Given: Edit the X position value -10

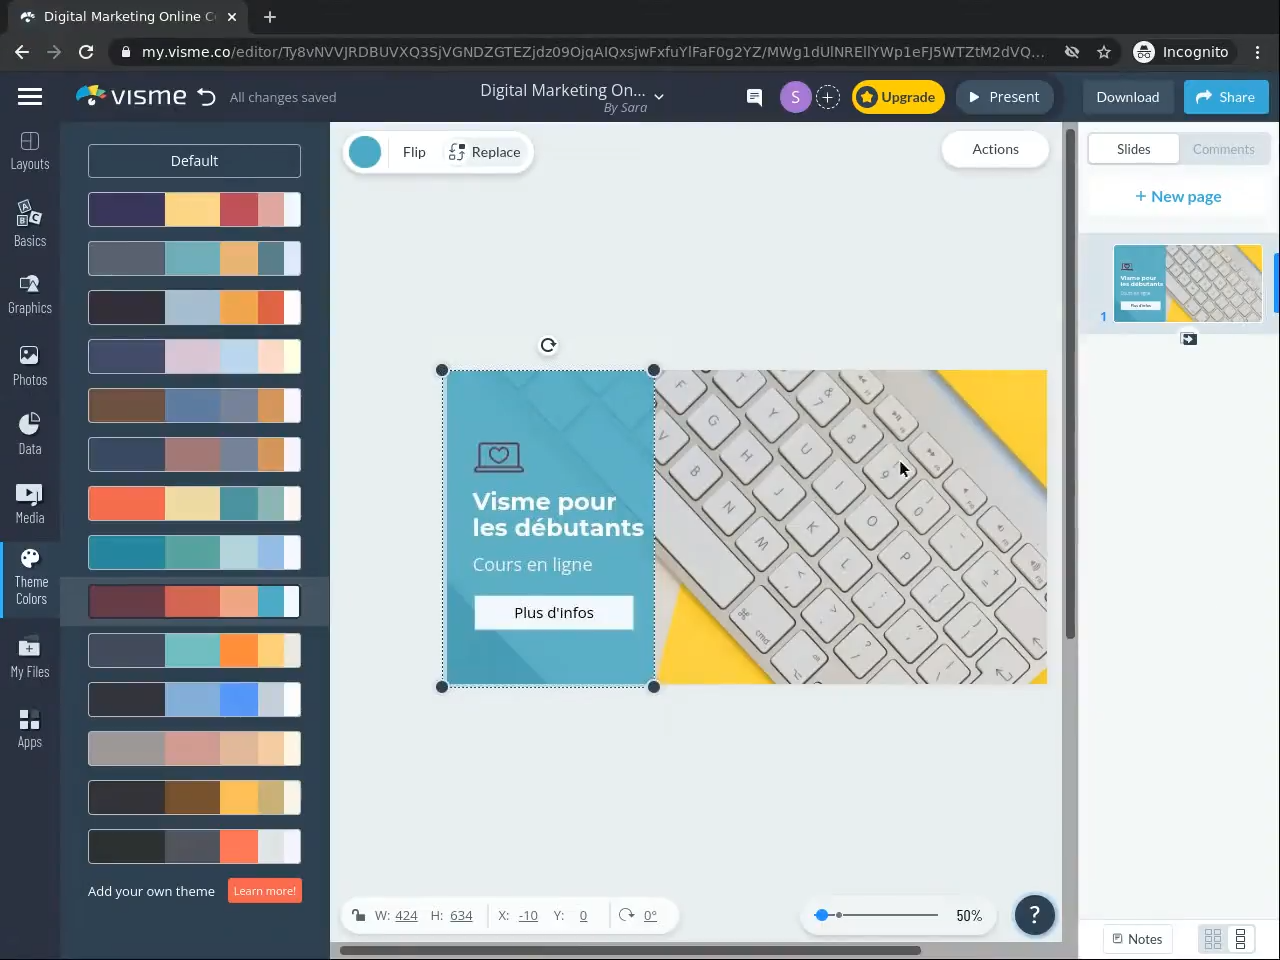Looking at the screenshot, I should point(528,915).
